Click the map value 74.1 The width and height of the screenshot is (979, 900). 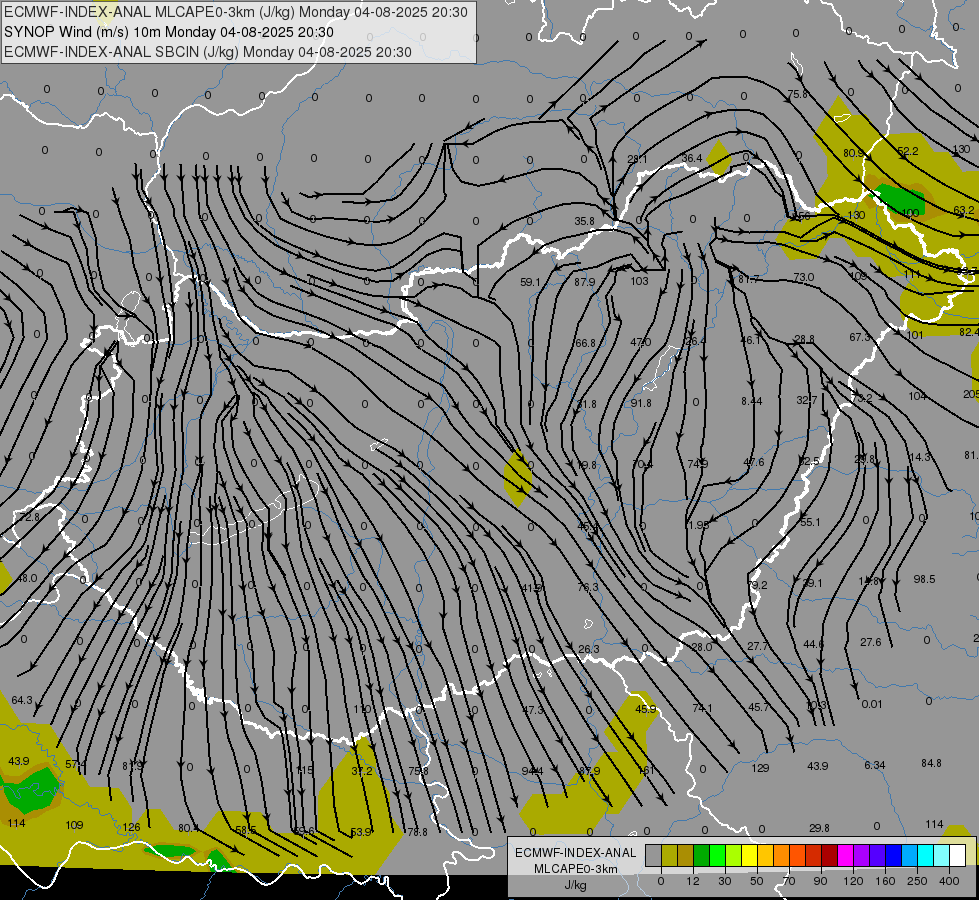click(702, 708)
